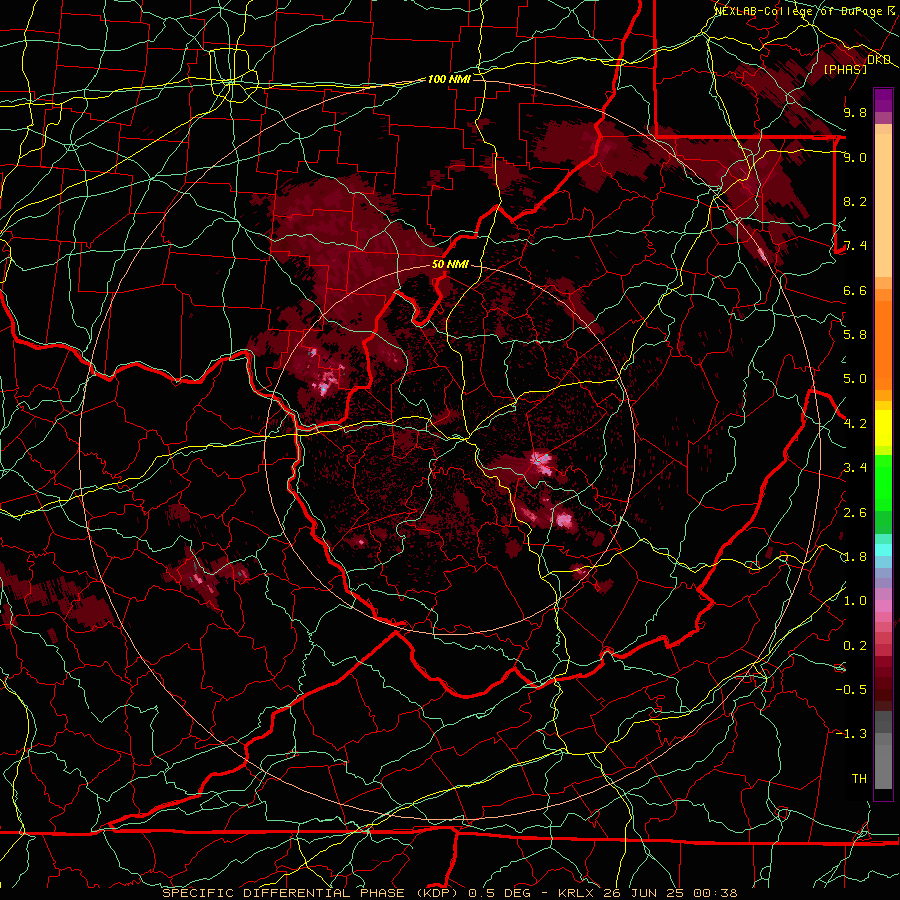Click the '0.5 DEG' elevation angle in caption
The height and width of the screenshot is (900, 900).
500,893
